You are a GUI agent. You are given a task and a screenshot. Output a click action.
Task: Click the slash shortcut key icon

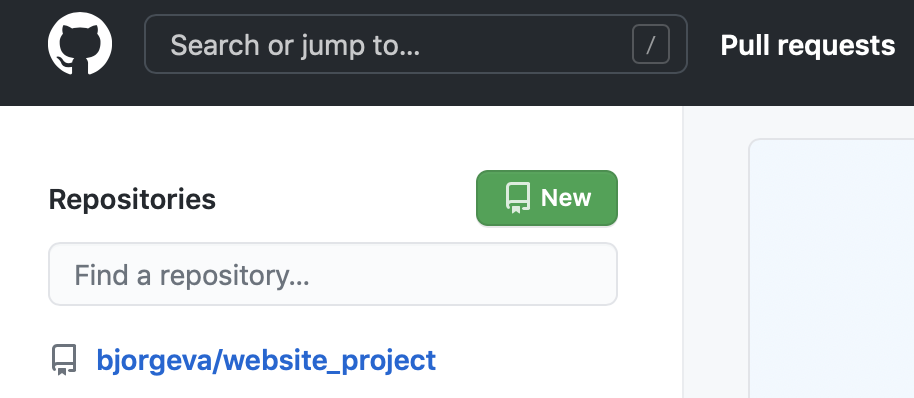click(x=651, y=44)
